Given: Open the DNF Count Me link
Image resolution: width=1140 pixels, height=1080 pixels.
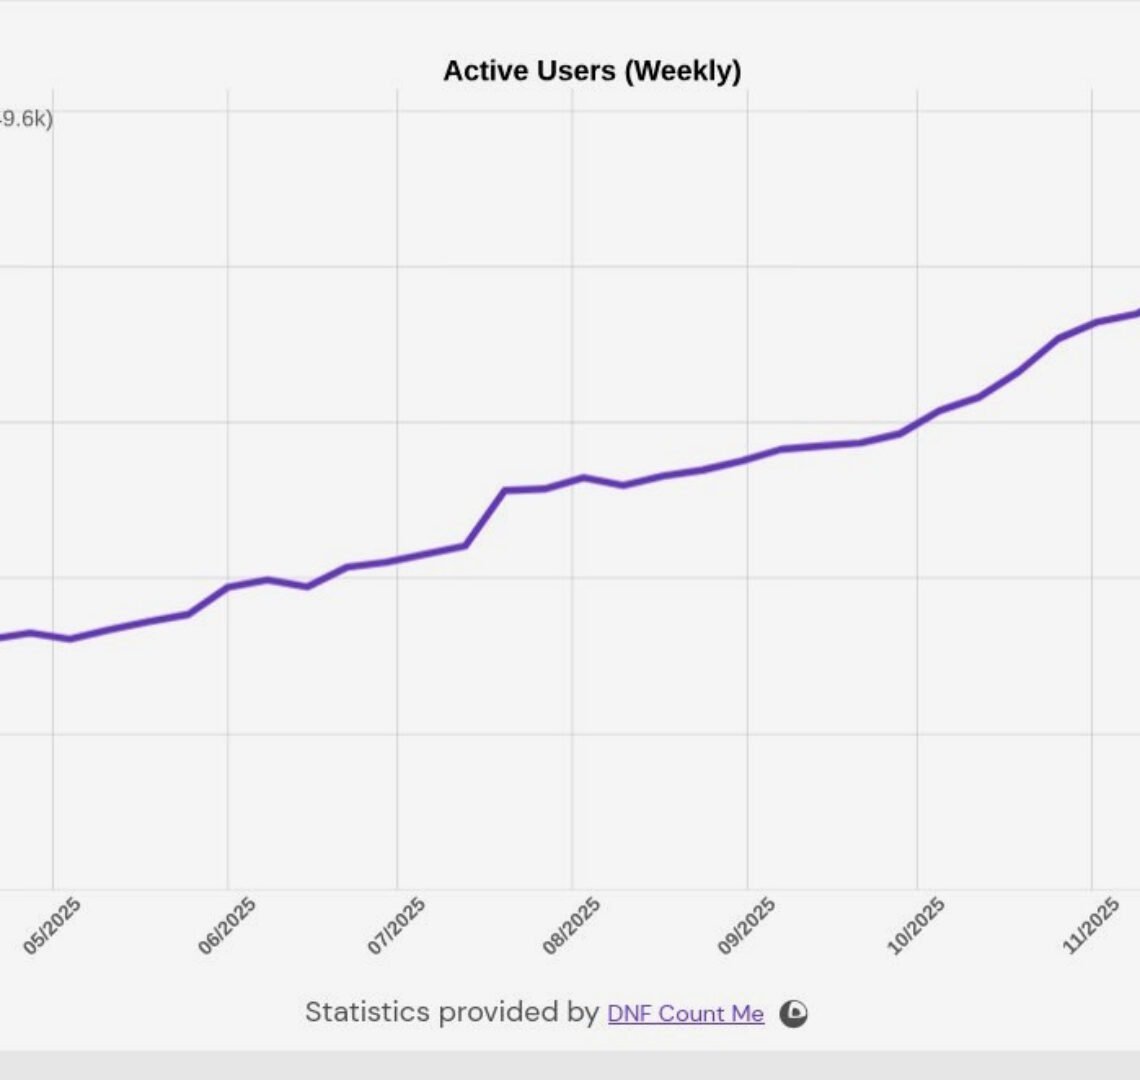Looking at the screenshot, I should 685,1013.
